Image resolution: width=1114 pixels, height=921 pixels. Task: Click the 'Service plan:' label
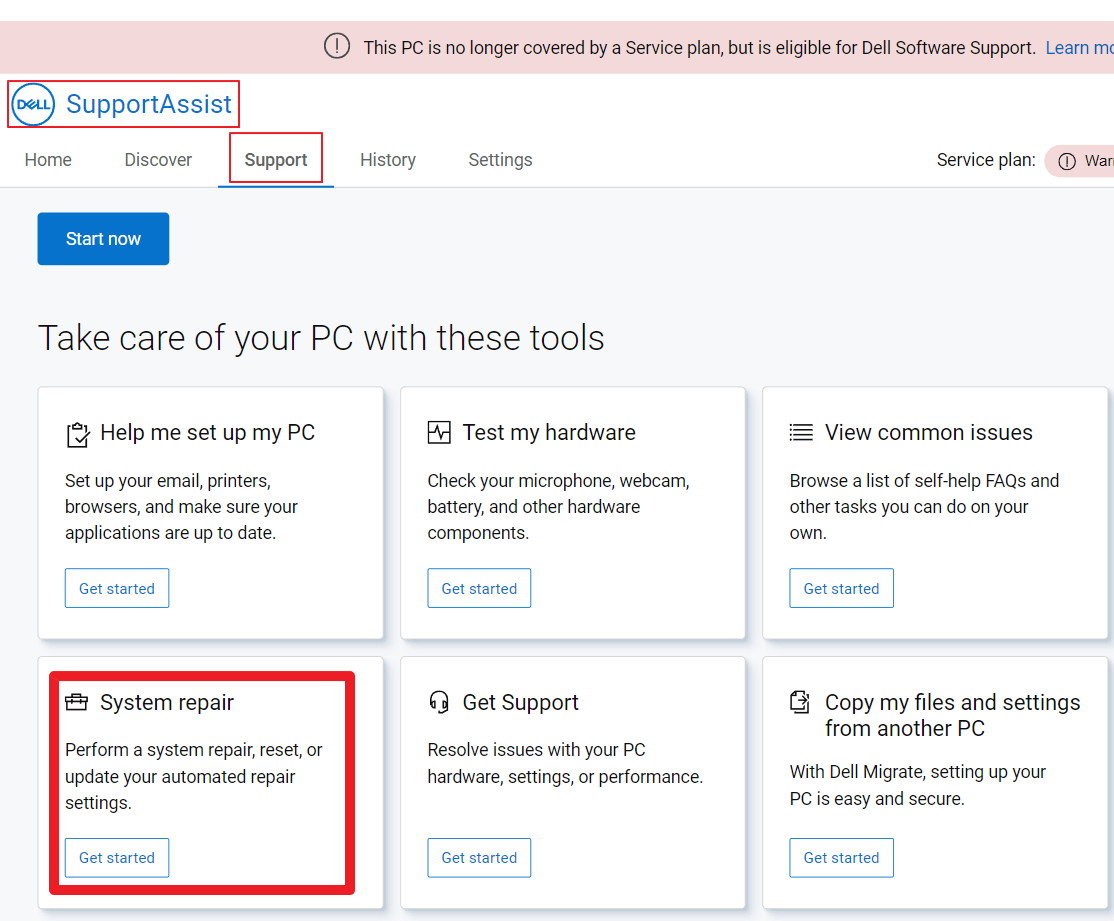click(986, 160)
